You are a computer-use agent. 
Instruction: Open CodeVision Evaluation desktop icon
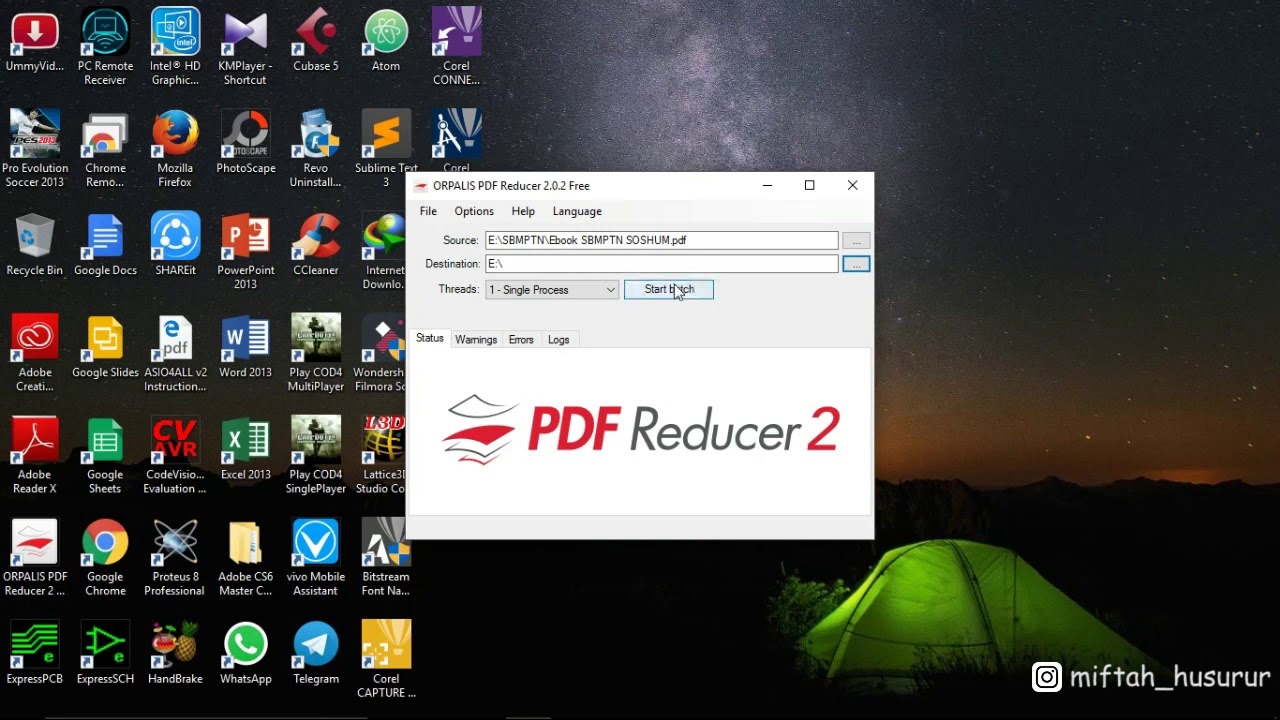[175, 454]
